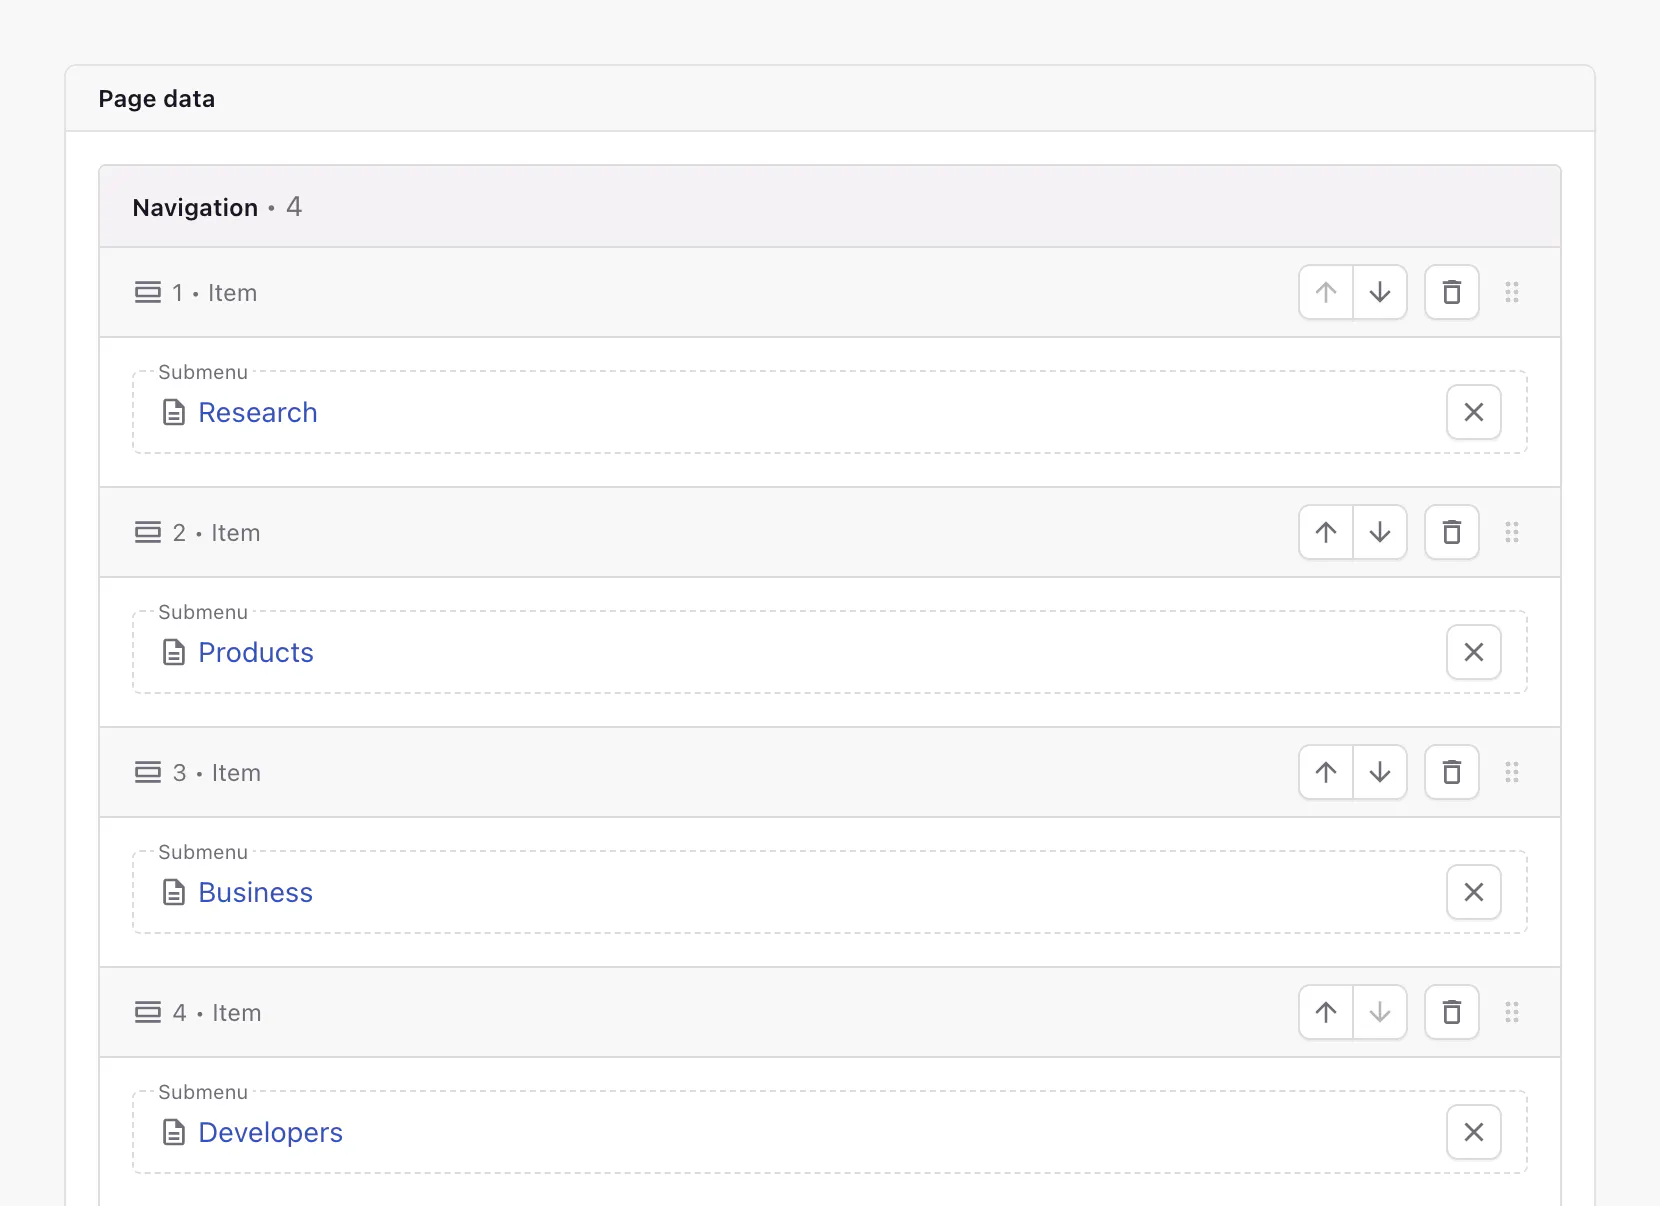Collapse the '2 • Item' header
The image size is (1660, 1206).
[829, 532]
